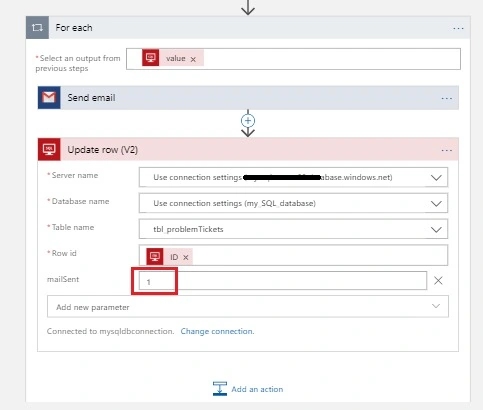The width and height of the screenshot is (483, 410).
Task: Click the Database name label
Action: click(x=80, y=201)
